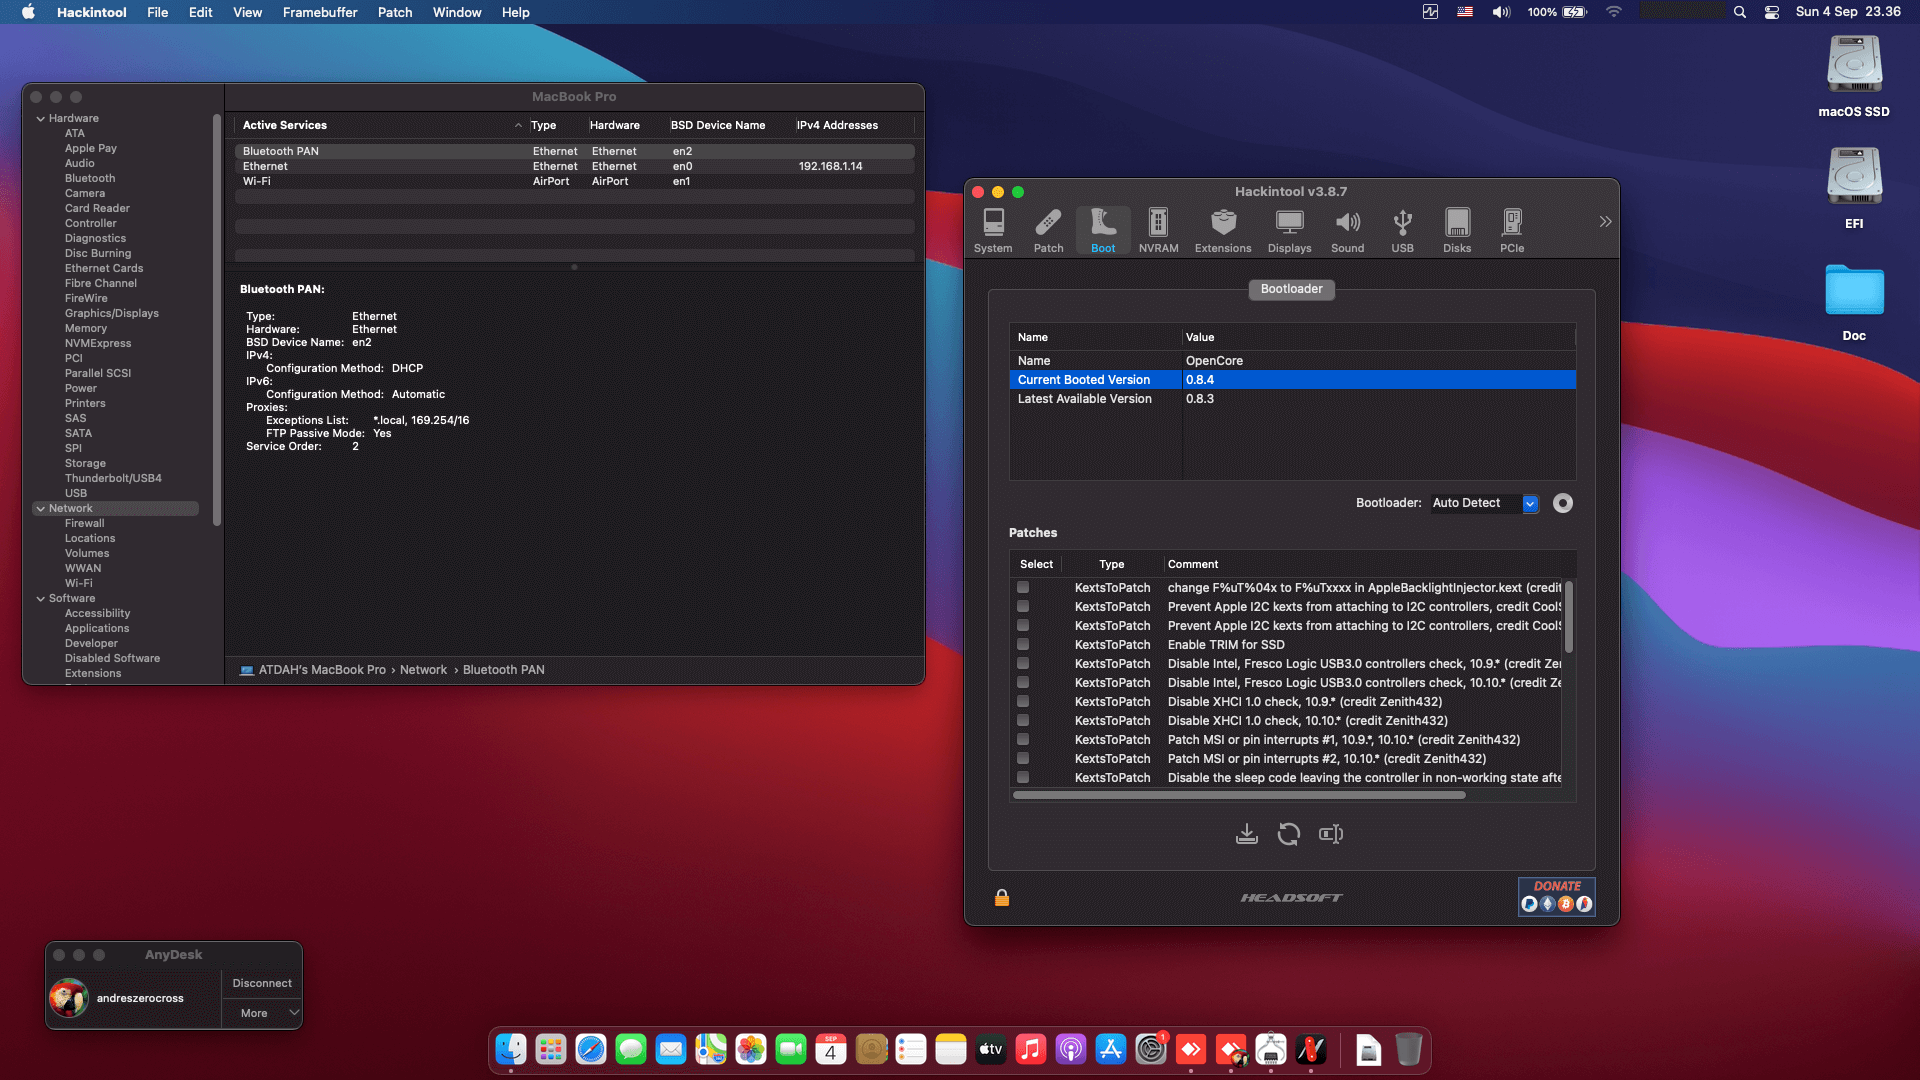The image size is (1920, 1080).
Task: Select the Patch icon in Hackintool toolbar
Action: (1048, 230)
